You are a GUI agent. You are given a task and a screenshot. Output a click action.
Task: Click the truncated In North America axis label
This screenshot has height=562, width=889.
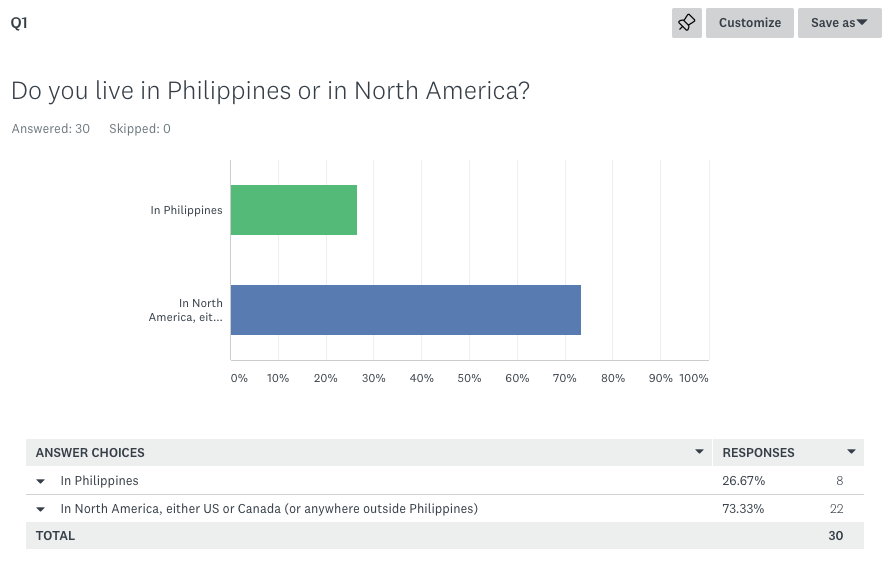tap(185, 310)
